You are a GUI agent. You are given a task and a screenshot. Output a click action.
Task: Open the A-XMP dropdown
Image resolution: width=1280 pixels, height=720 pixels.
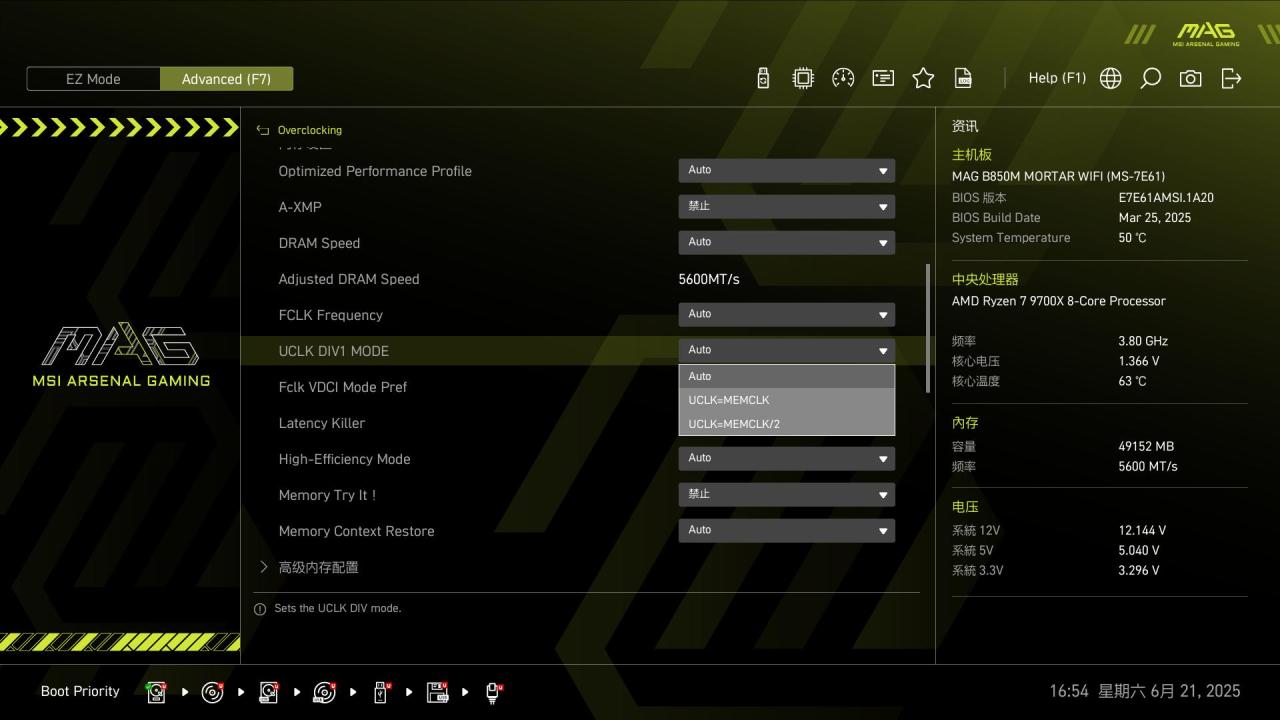(786, 206)
